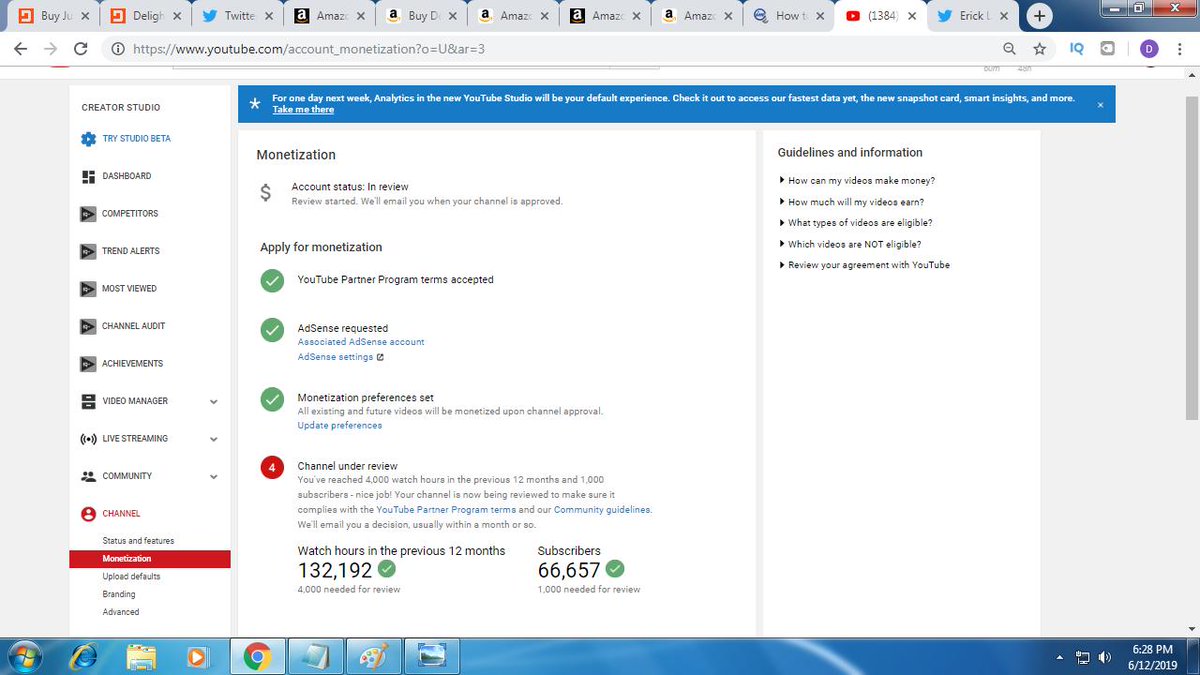Screen dimensions: 1200x675
Task: Click the Live Streaming broadcast icon
Action: [88, 438]
